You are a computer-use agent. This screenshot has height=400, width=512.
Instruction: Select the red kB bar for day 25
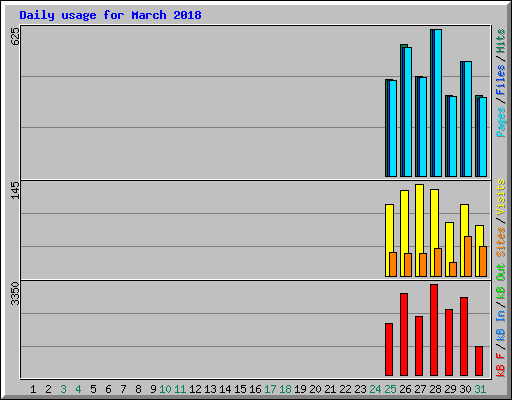389,350
